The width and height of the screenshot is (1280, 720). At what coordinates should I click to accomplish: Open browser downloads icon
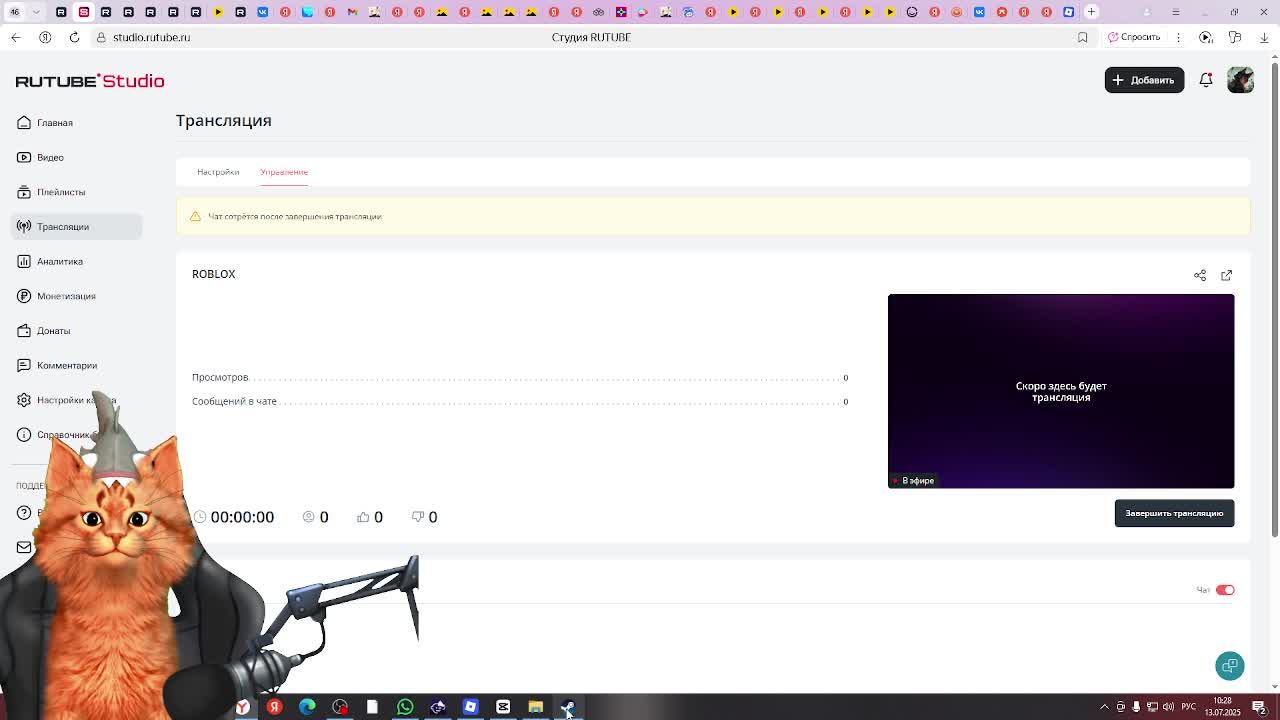[x=1264, y=37]
